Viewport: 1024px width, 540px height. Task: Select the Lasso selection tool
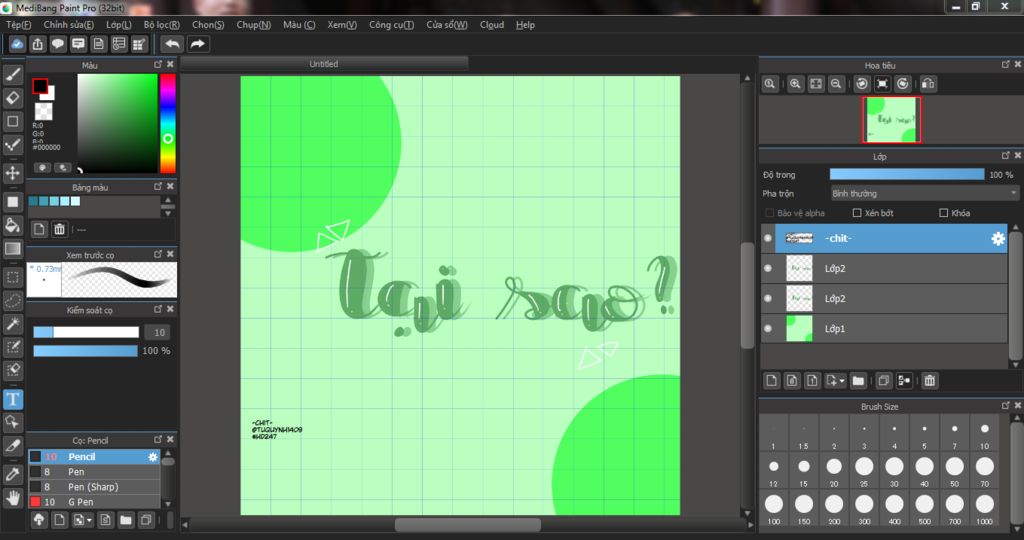click(x=12, y=301)
